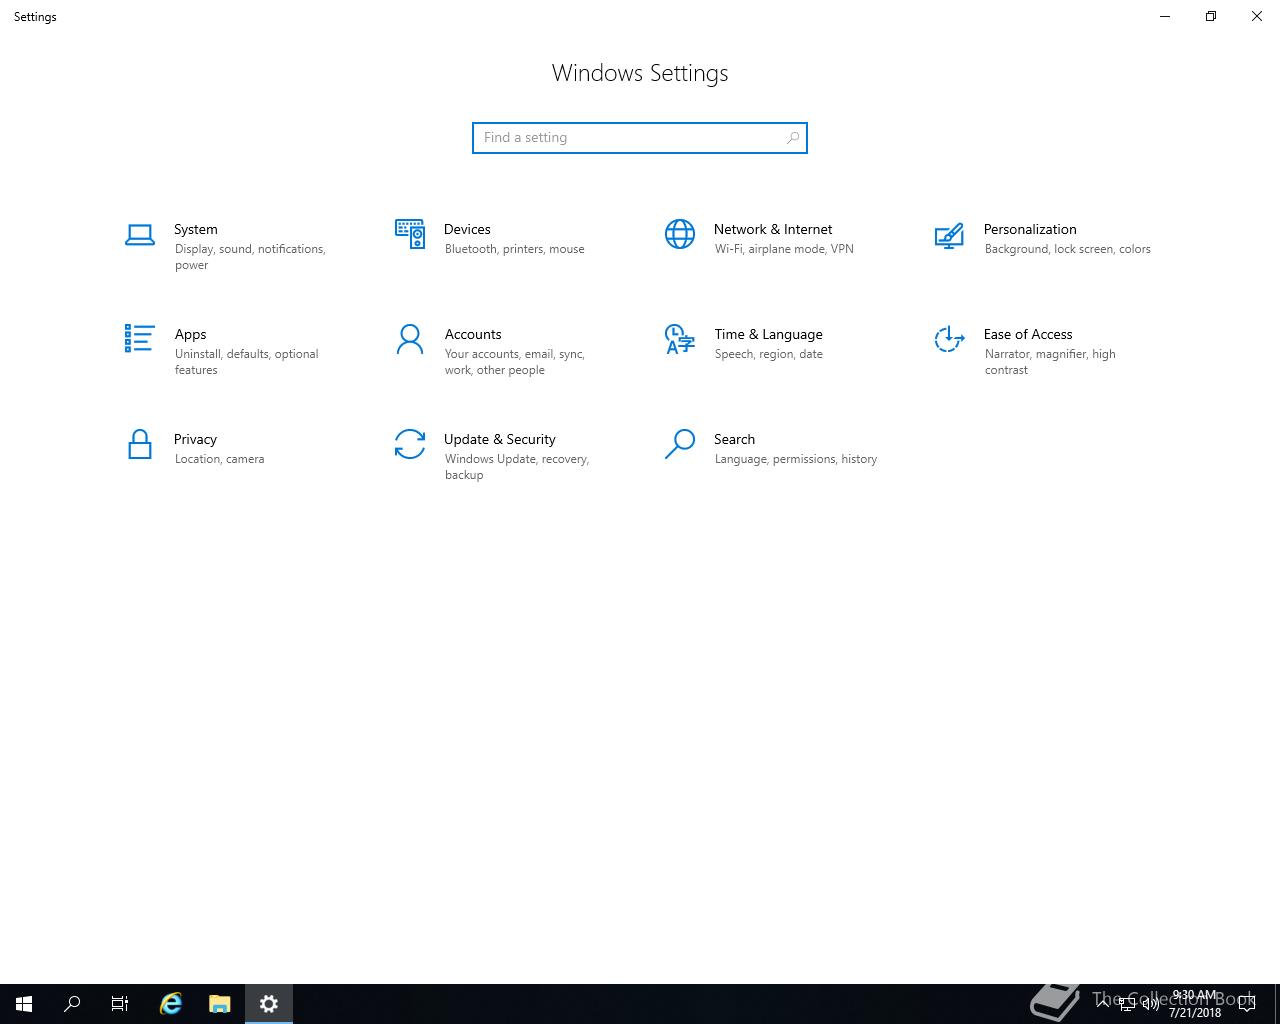1280x1024 pixels.
Task: Click the Time & Language title text
Action: (768, 334)
